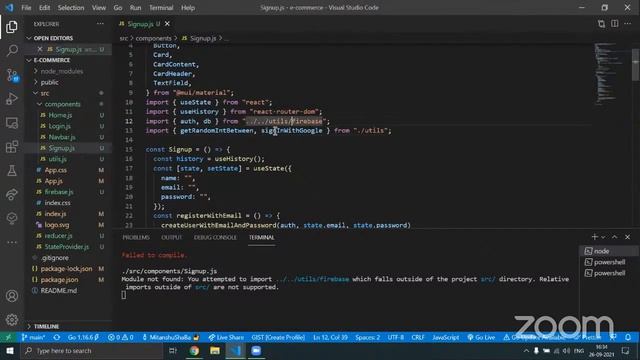Click the main branch in status bar
The image size is (640, 360).
pos(33,338)
